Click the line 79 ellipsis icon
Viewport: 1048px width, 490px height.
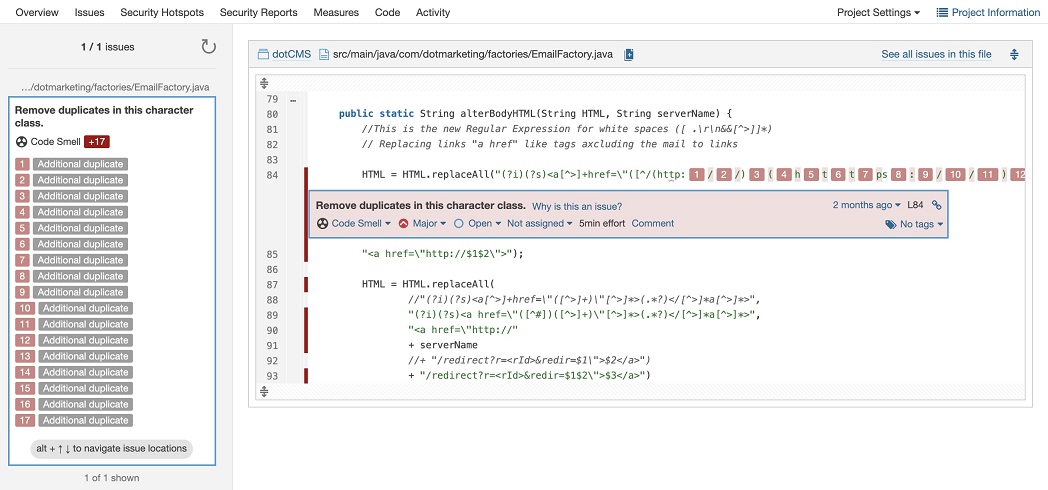click(x=293, y=100)
